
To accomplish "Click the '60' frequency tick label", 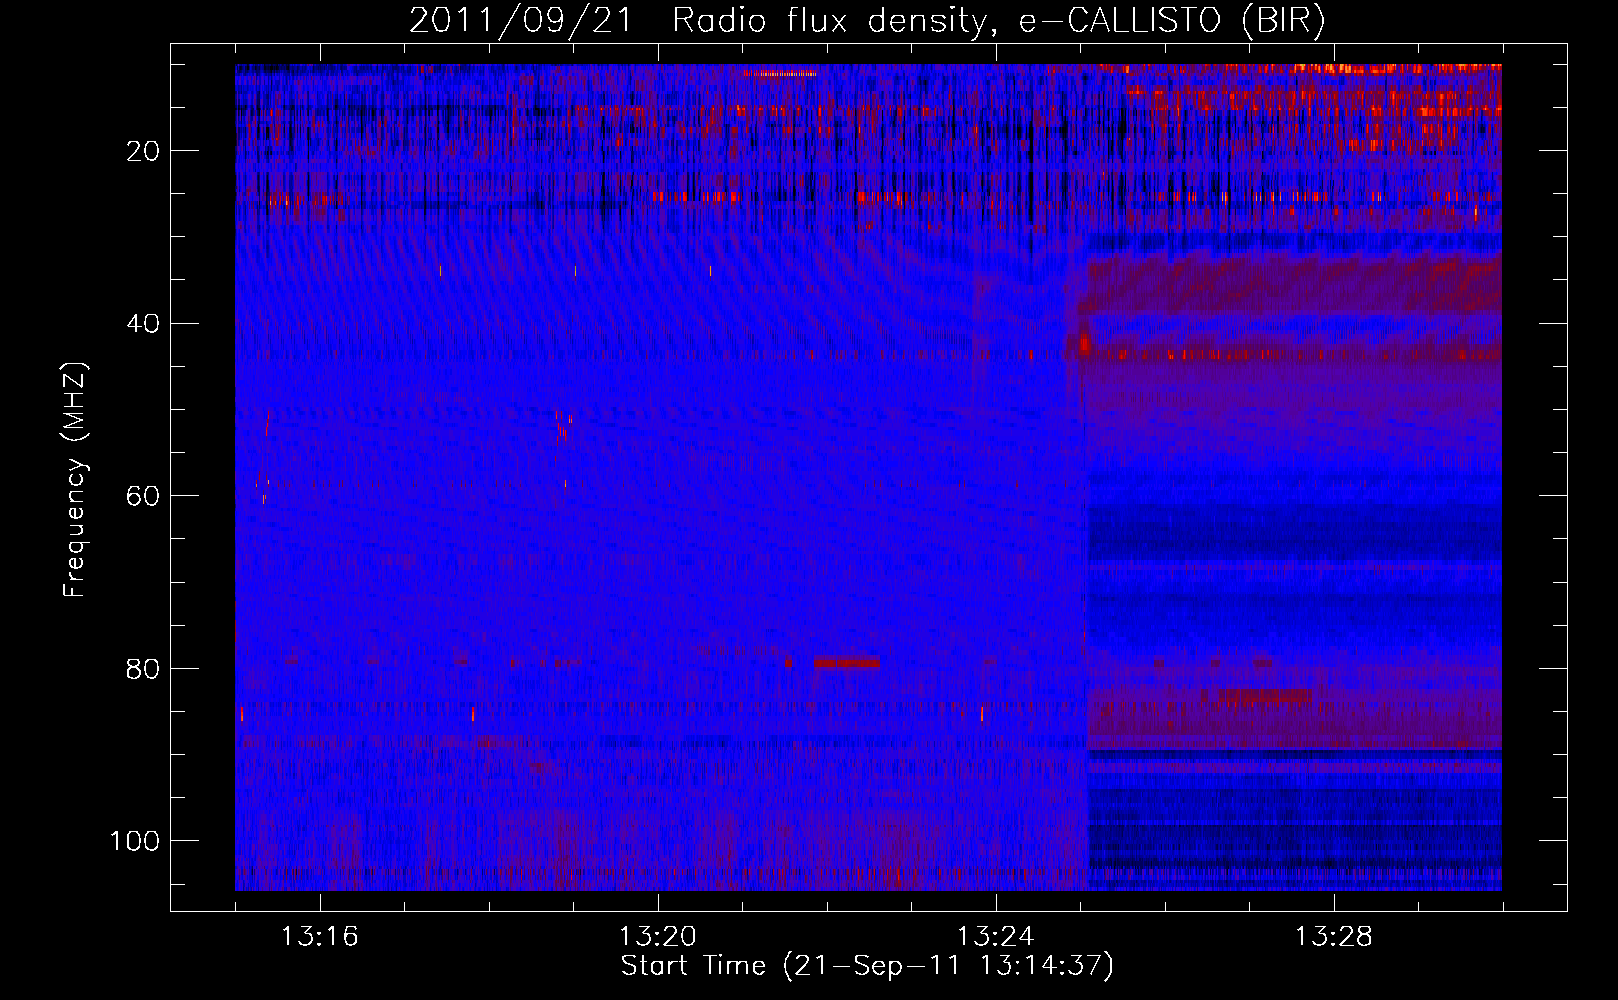I will [x=143, y=496].
